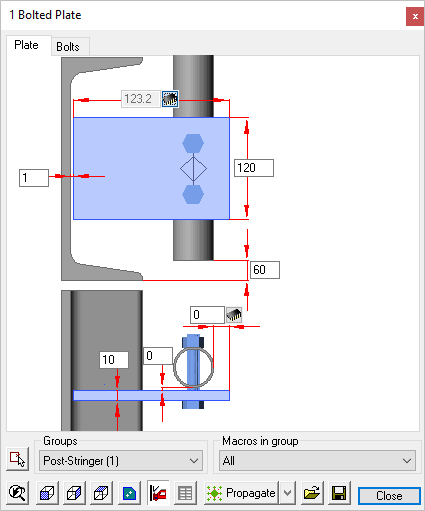
Task: Click the Propagate button
Action: click(241, 493)
